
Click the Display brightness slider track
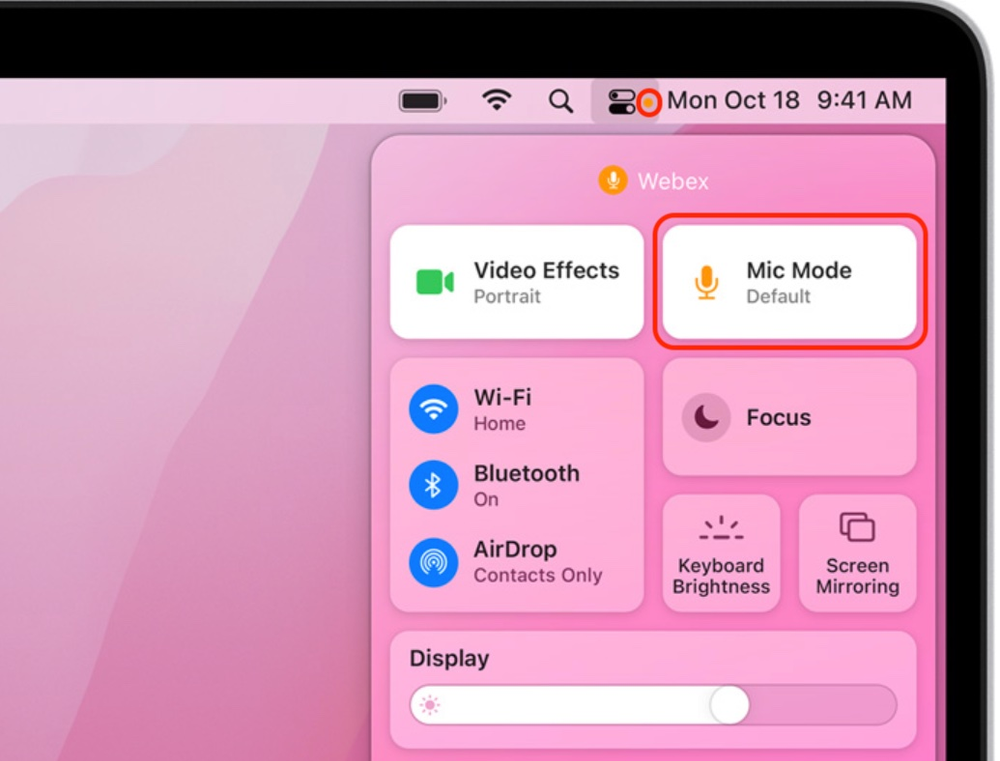[653, 705]
